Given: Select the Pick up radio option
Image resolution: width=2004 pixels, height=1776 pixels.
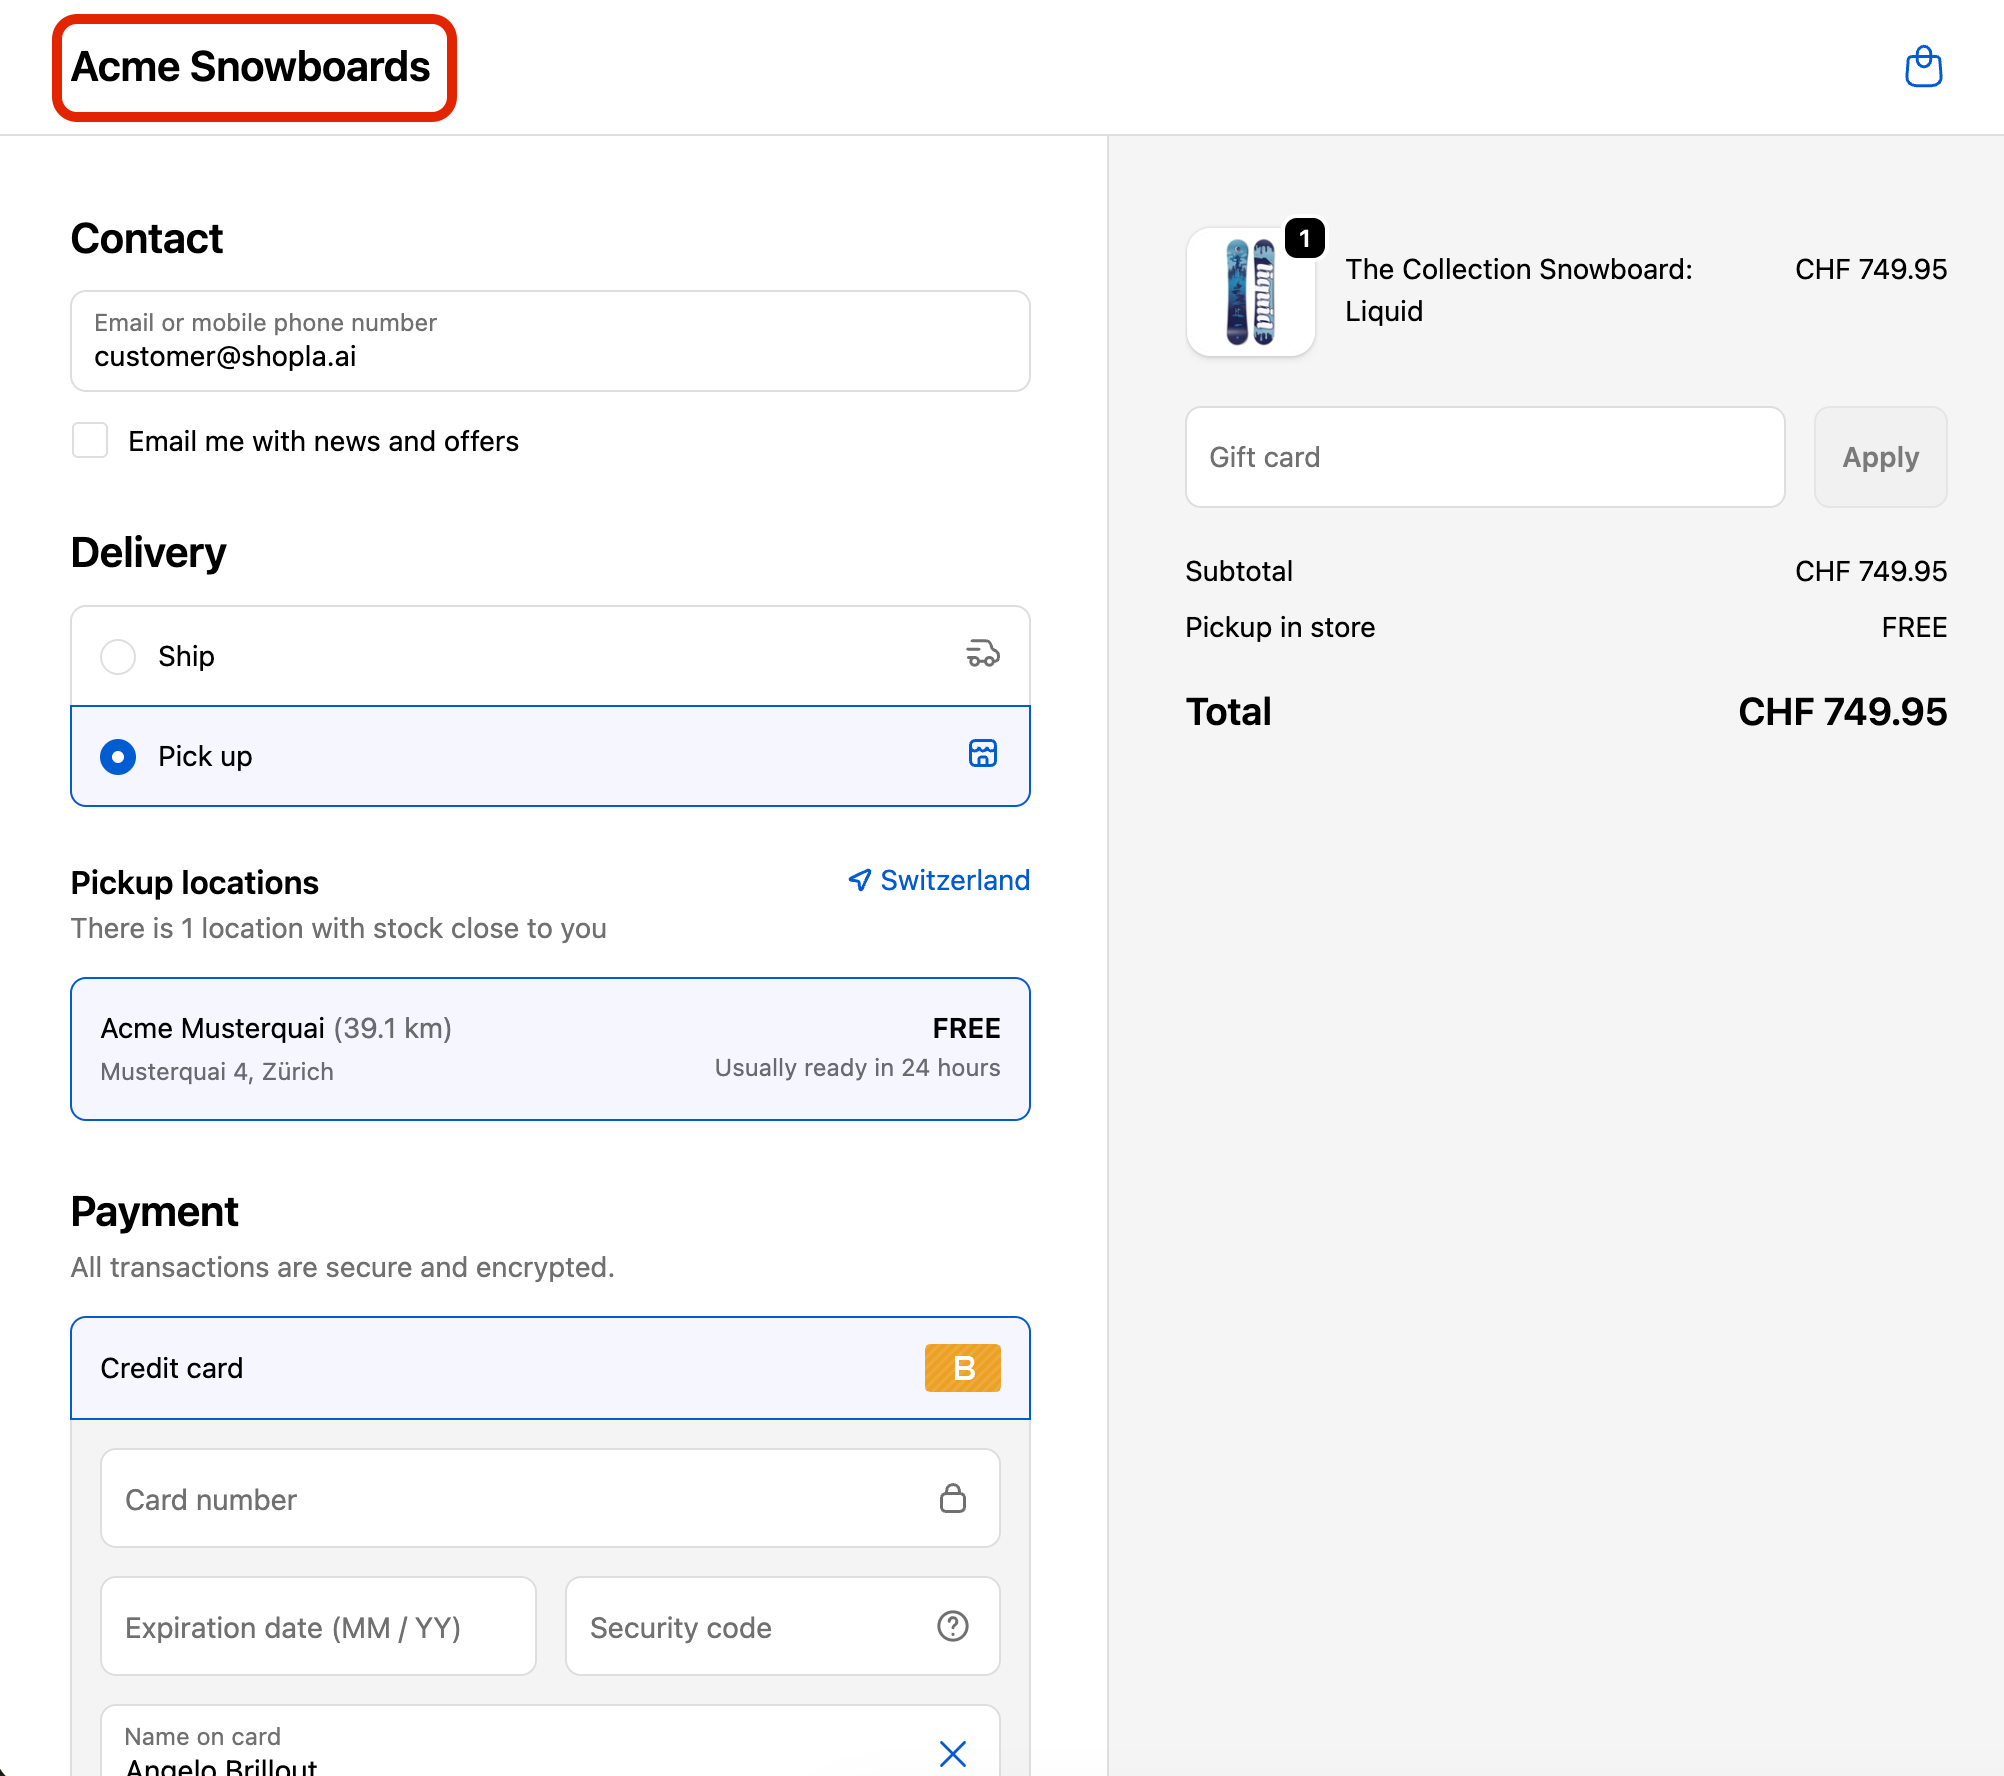Looking at the screenshot, I should click(x=118, y=756).
